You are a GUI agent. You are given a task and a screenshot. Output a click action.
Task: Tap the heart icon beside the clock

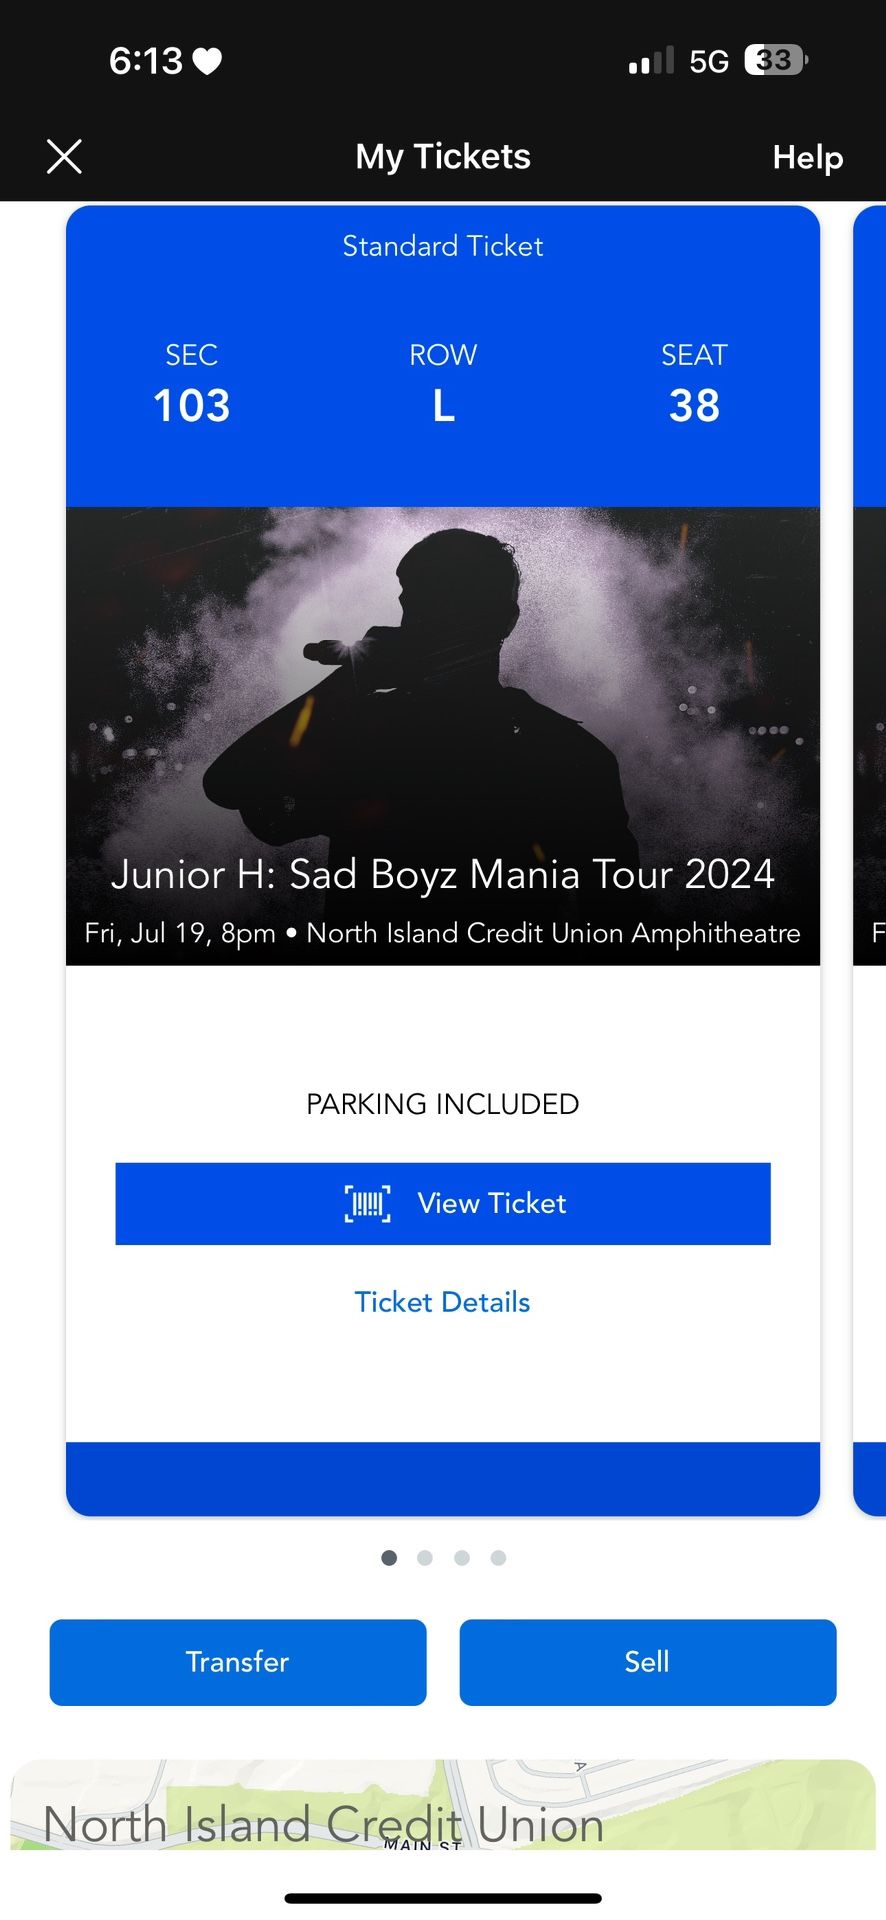pos(207,62)
